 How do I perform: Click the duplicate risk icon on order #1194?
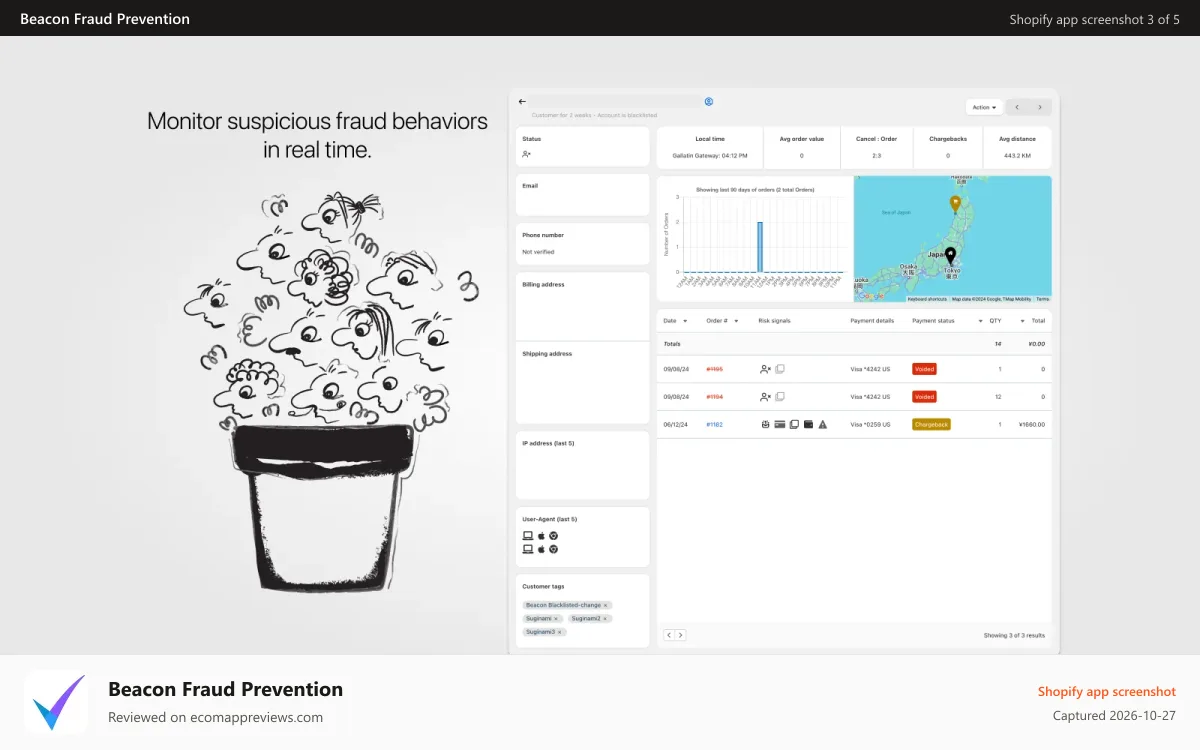coord(780,397)
